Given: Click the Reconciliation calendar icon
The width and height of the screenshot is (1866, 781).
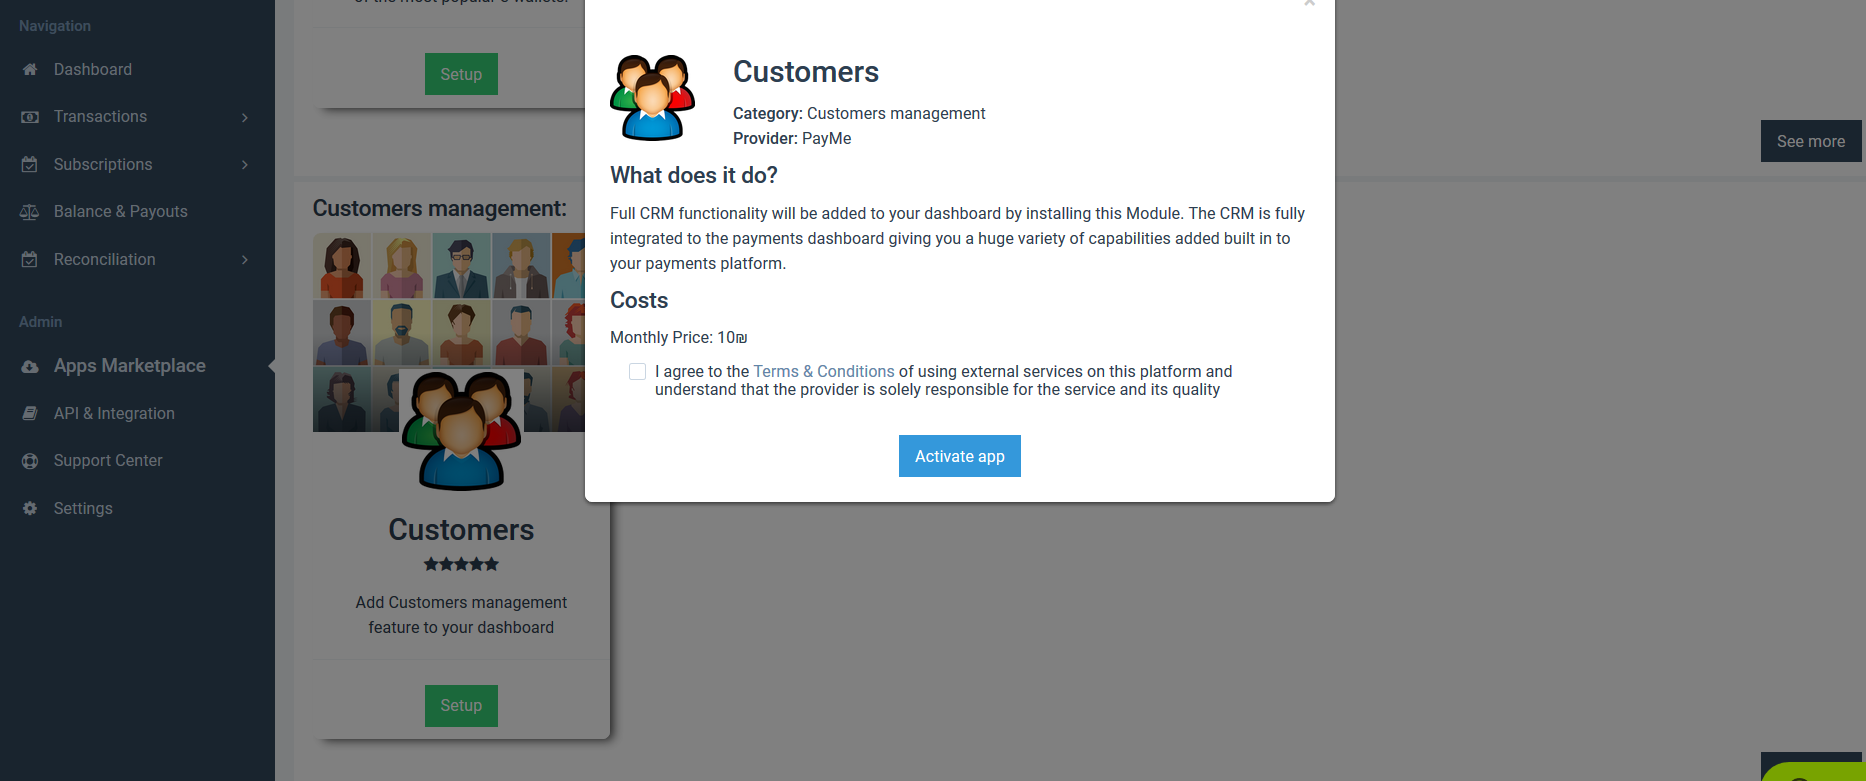Looking at the screenshot, I should point(30,260).
